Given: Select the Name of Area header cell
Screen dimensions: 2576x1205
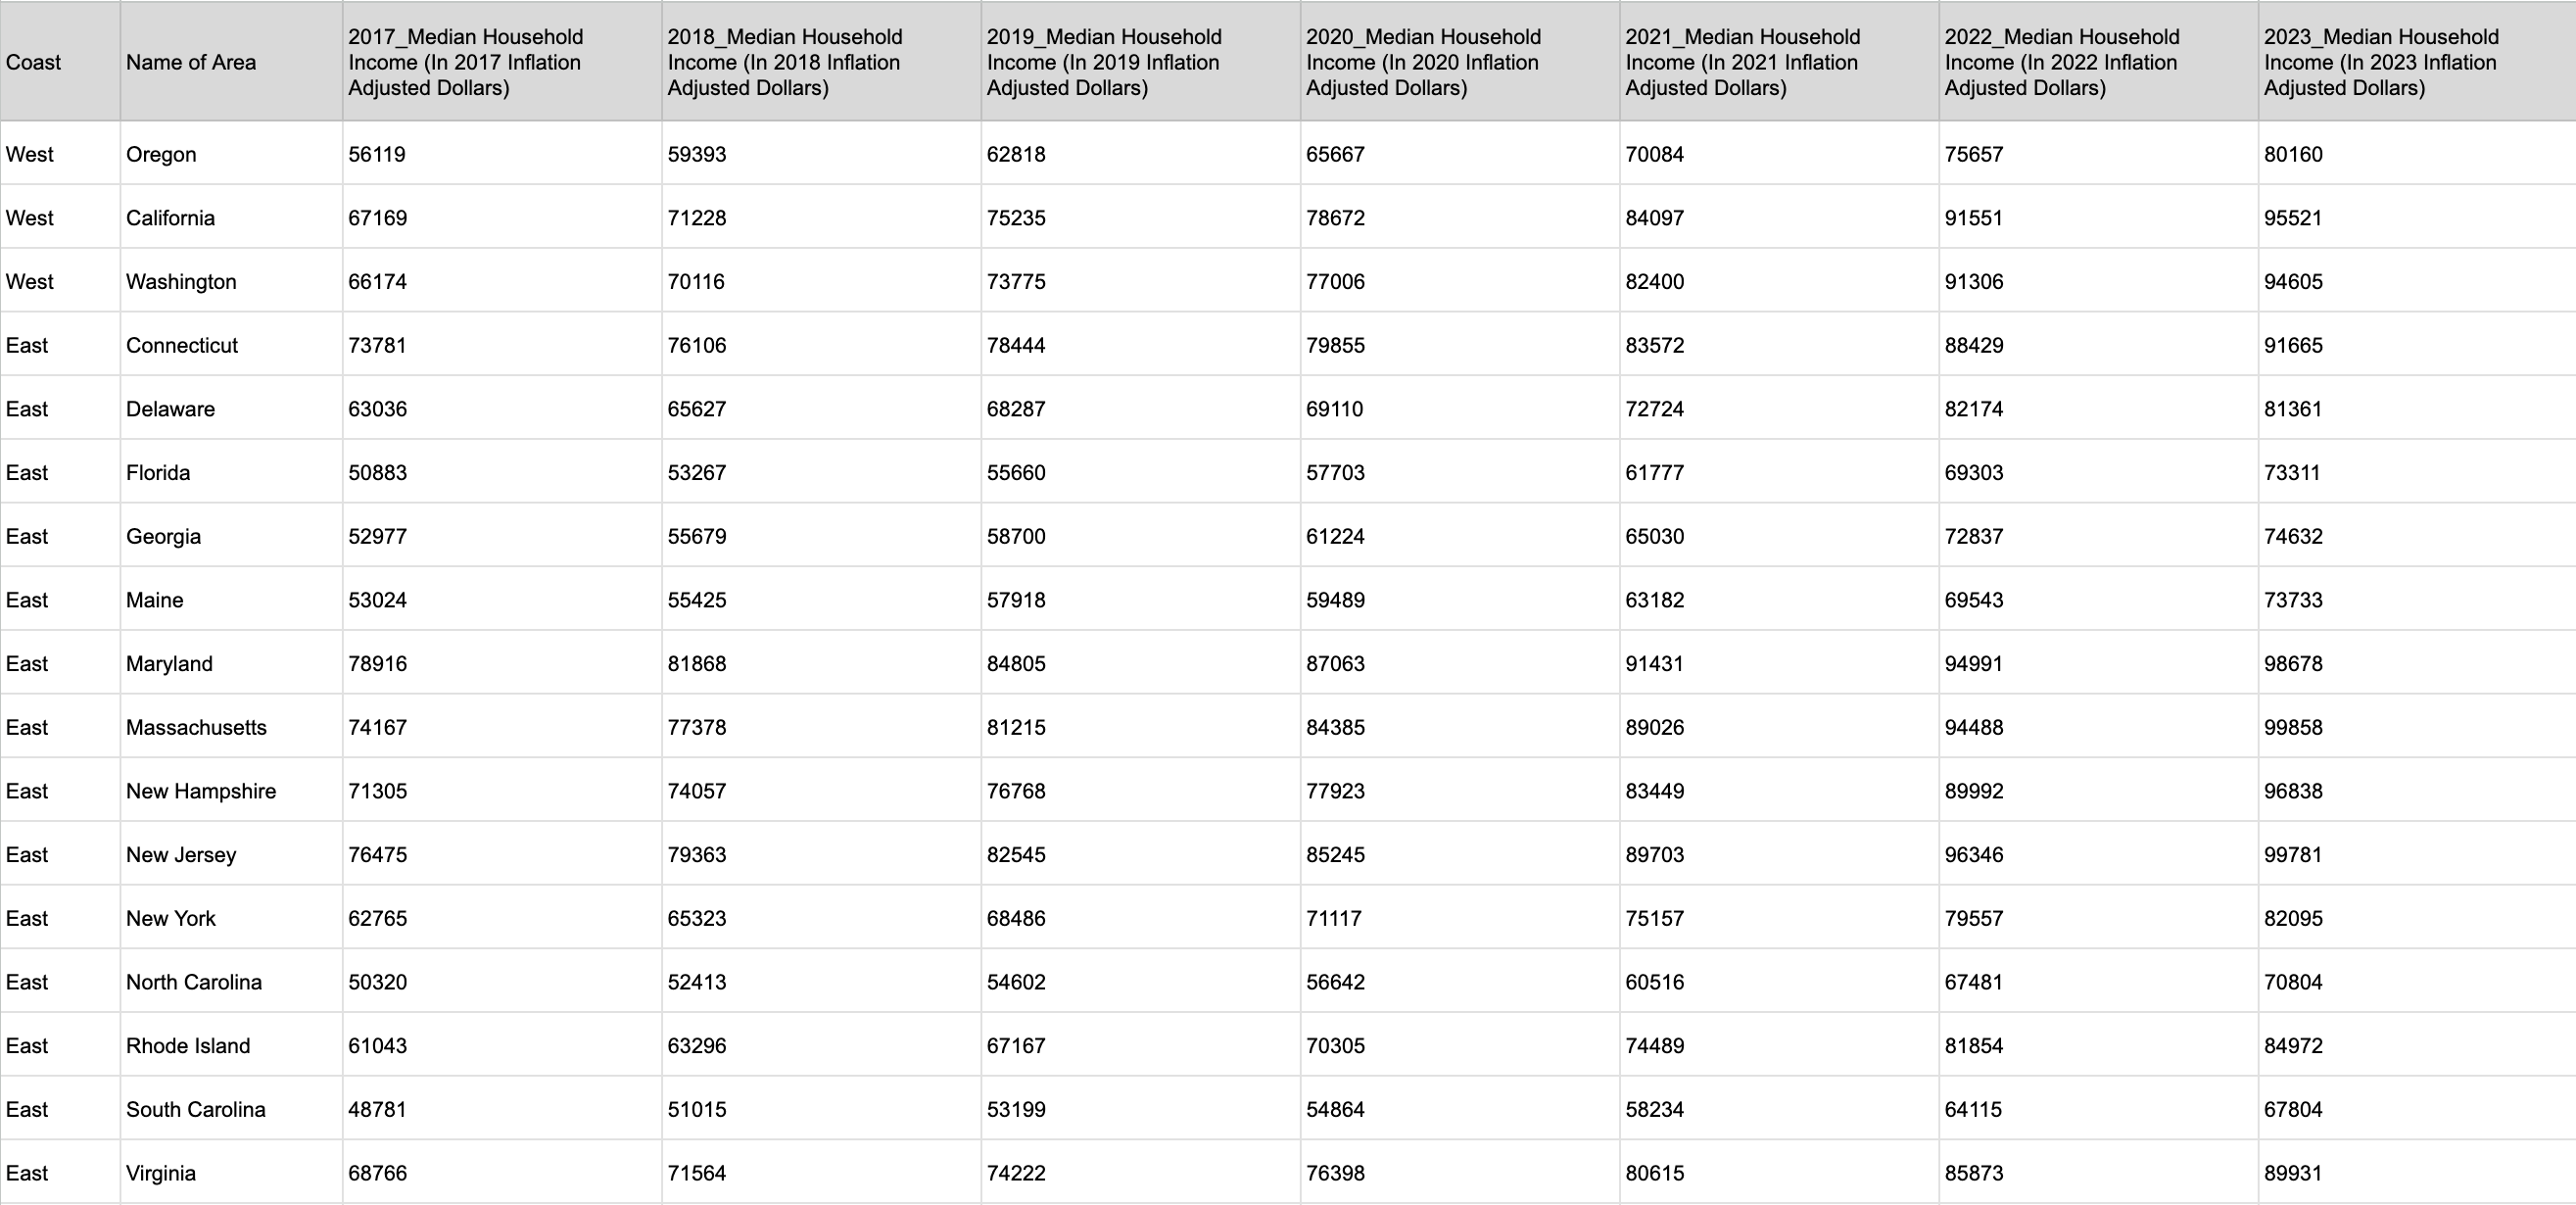Looking at the screenshot, I should (x=191, y=62).
